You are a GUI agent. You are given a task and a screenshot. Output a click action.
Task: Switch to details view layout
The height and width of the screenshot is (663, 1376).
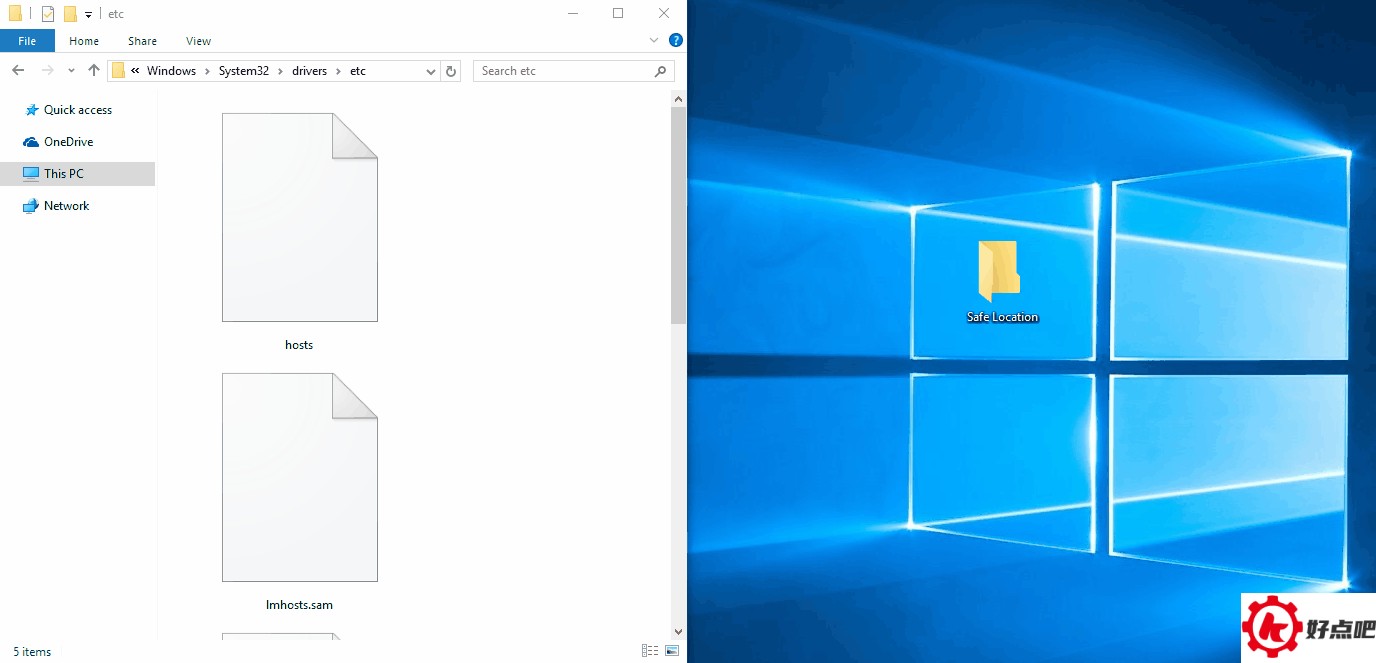click(x=650, y=651)
